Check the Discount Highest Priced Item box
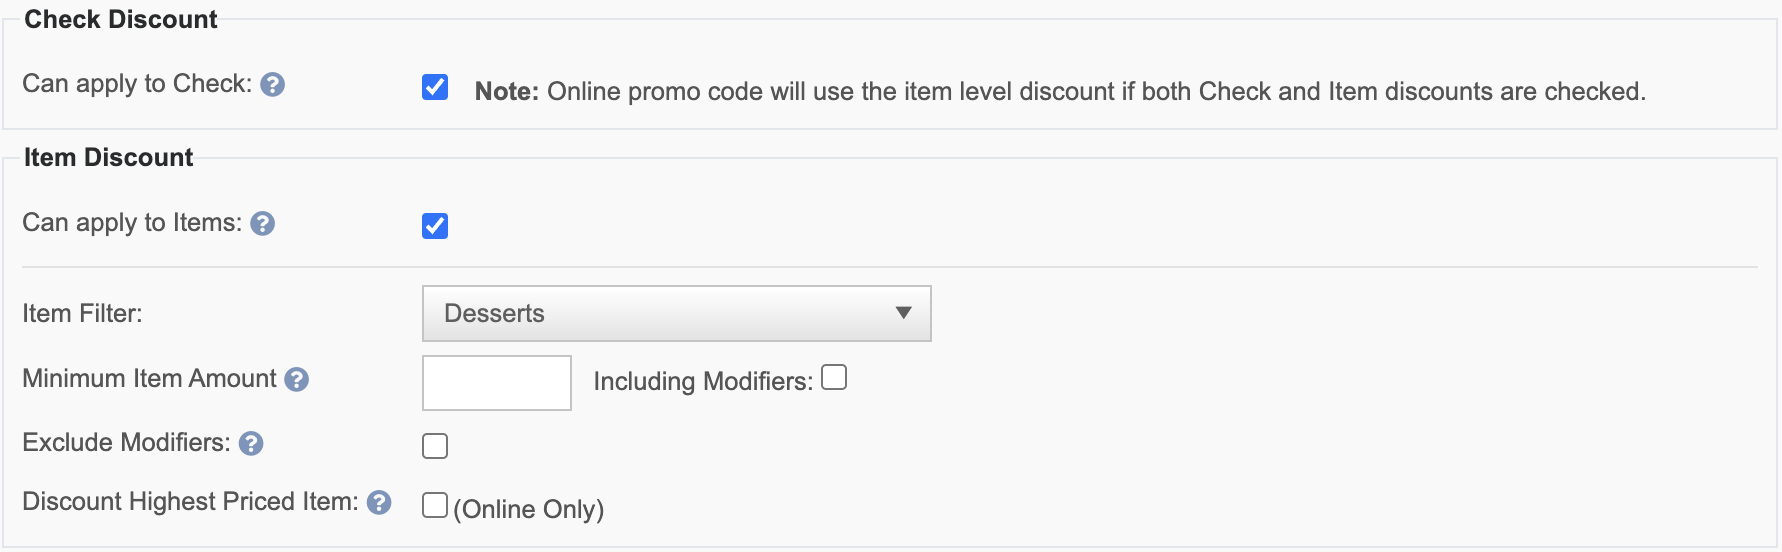This screenshot has height=552, width=1782. point(435,506)
